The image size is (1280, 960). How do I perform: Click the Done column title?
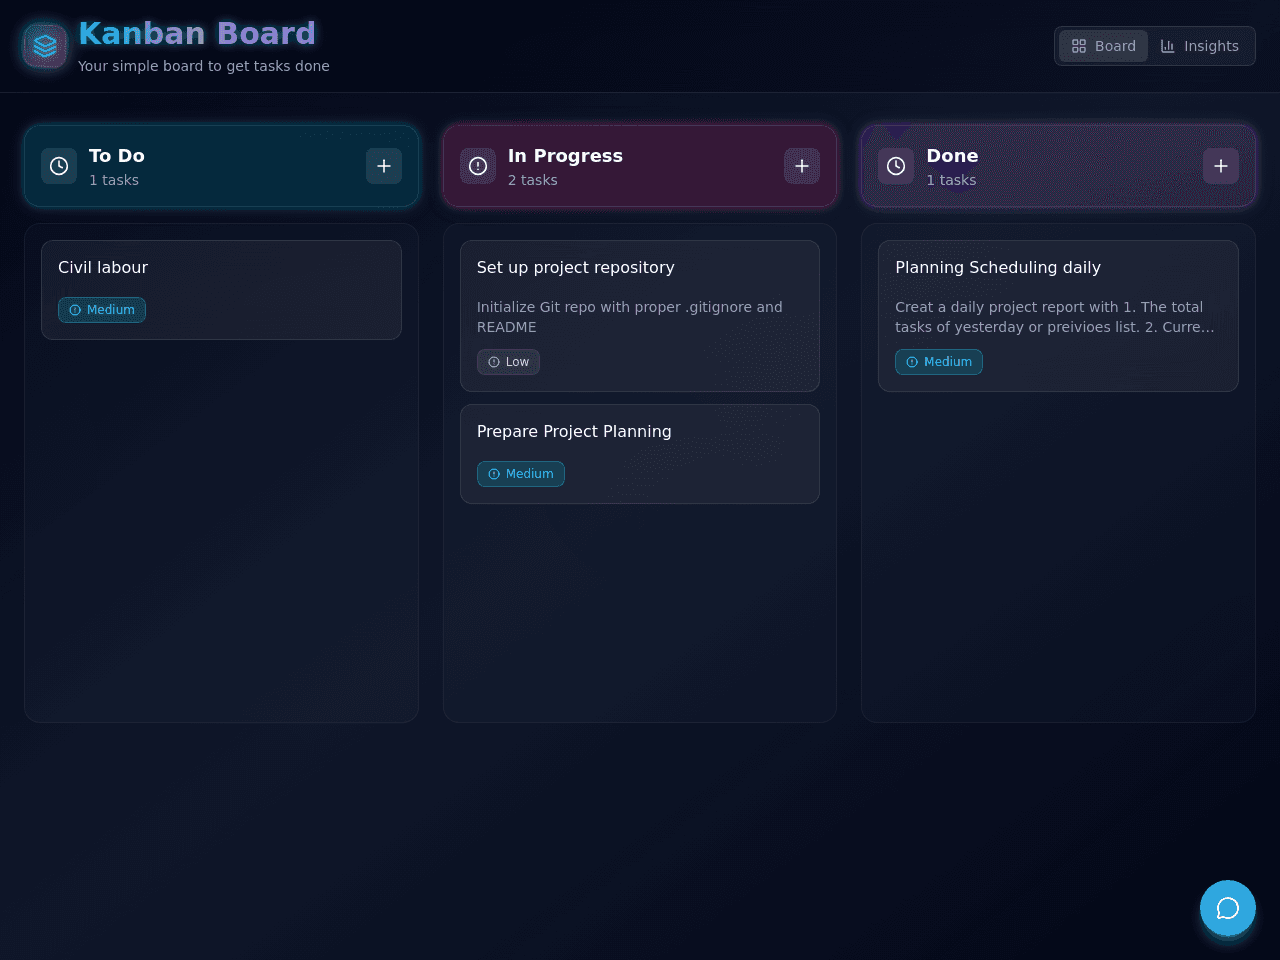pos(952,156)
